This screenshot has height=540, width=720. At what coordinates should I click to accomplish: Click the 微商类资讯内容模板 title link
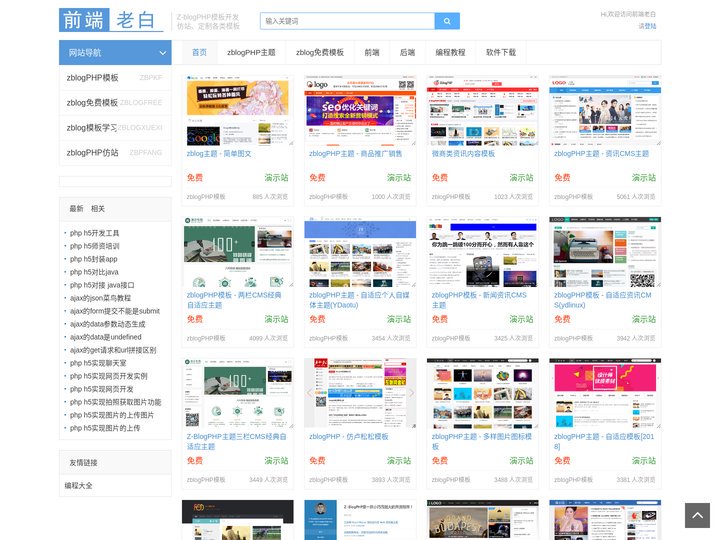tap(463, 154)
